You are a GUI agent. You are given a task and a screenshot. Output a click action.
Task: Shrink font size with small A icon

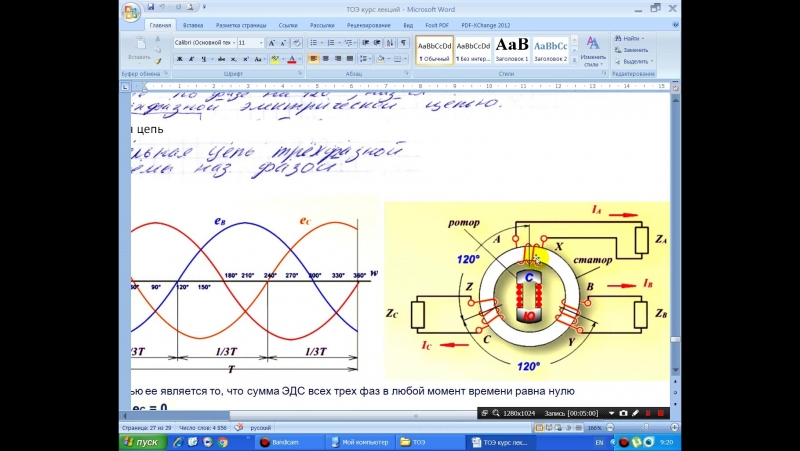pos(283,43)
